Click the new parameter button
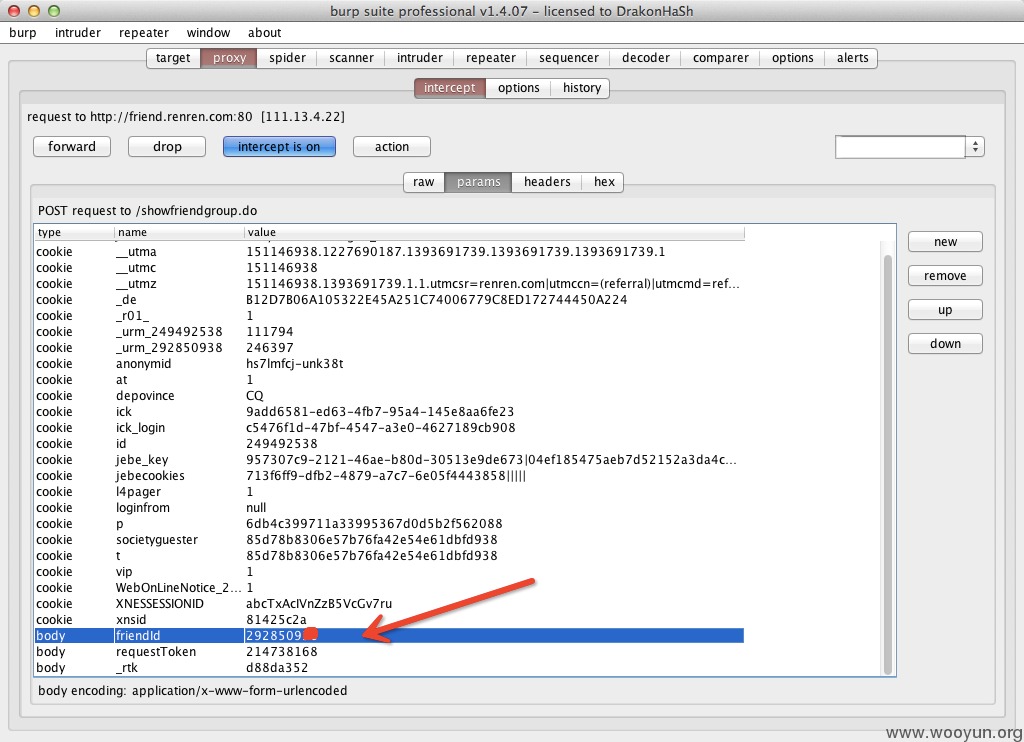 pyautogui.click(x=945, y=242)
